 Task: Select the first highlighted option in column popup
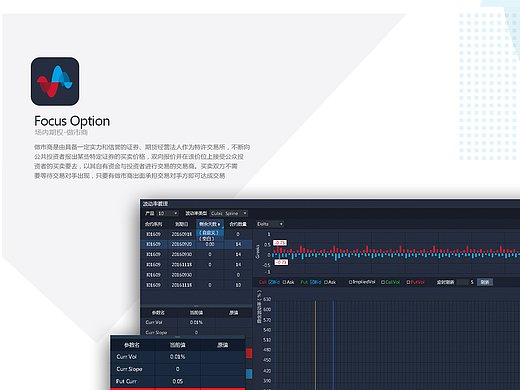209,233
